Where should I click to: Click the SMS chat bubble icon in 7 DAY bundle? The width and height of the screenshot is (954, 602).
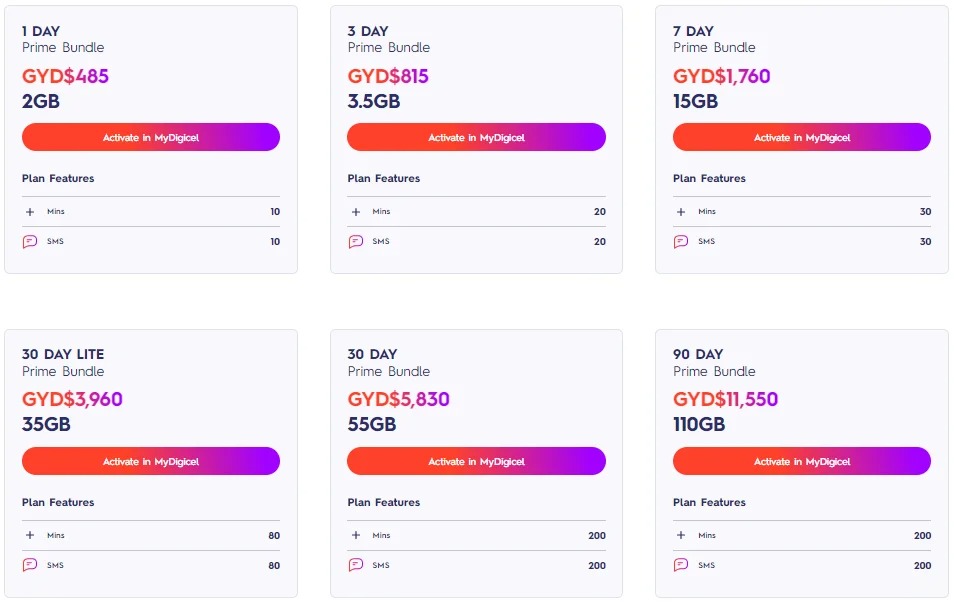pyautogui.click(x=681, y=242)
